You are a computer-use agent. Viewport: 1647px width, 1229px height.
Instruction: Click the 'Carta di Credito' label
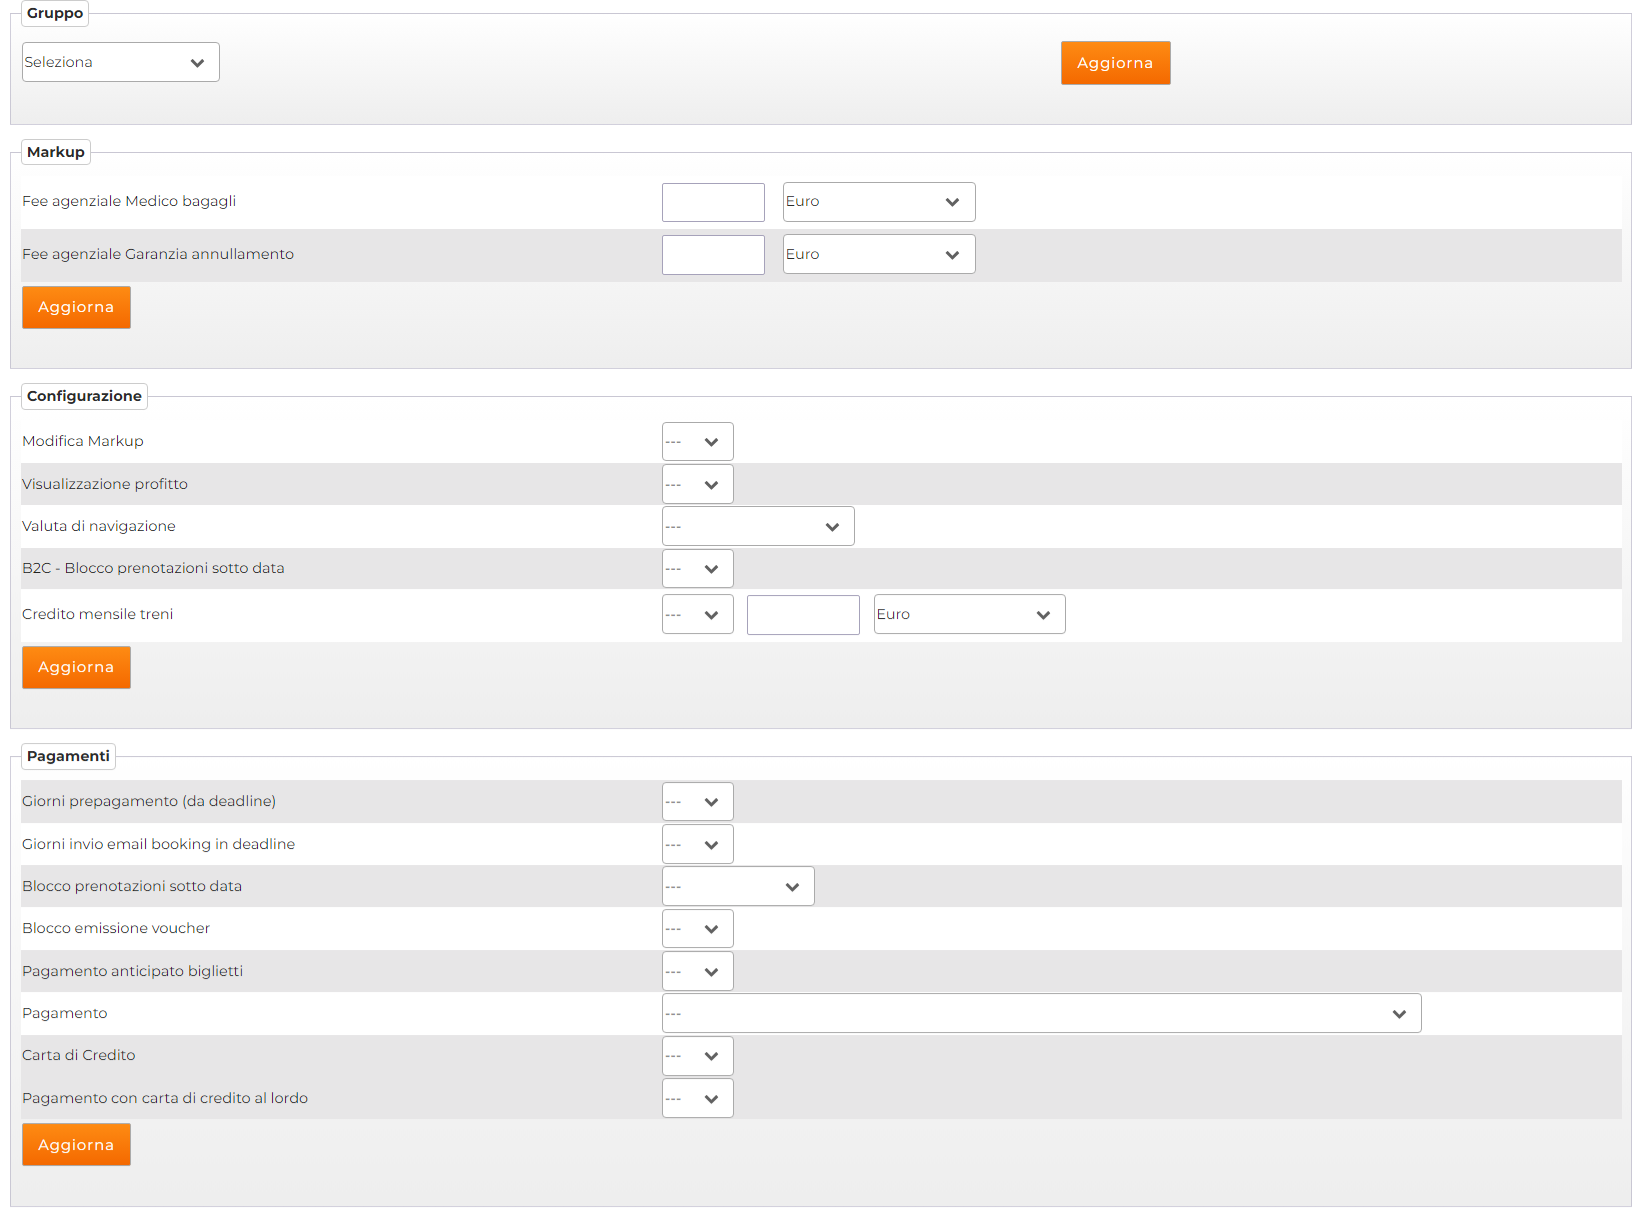(x=79, y=1055)
